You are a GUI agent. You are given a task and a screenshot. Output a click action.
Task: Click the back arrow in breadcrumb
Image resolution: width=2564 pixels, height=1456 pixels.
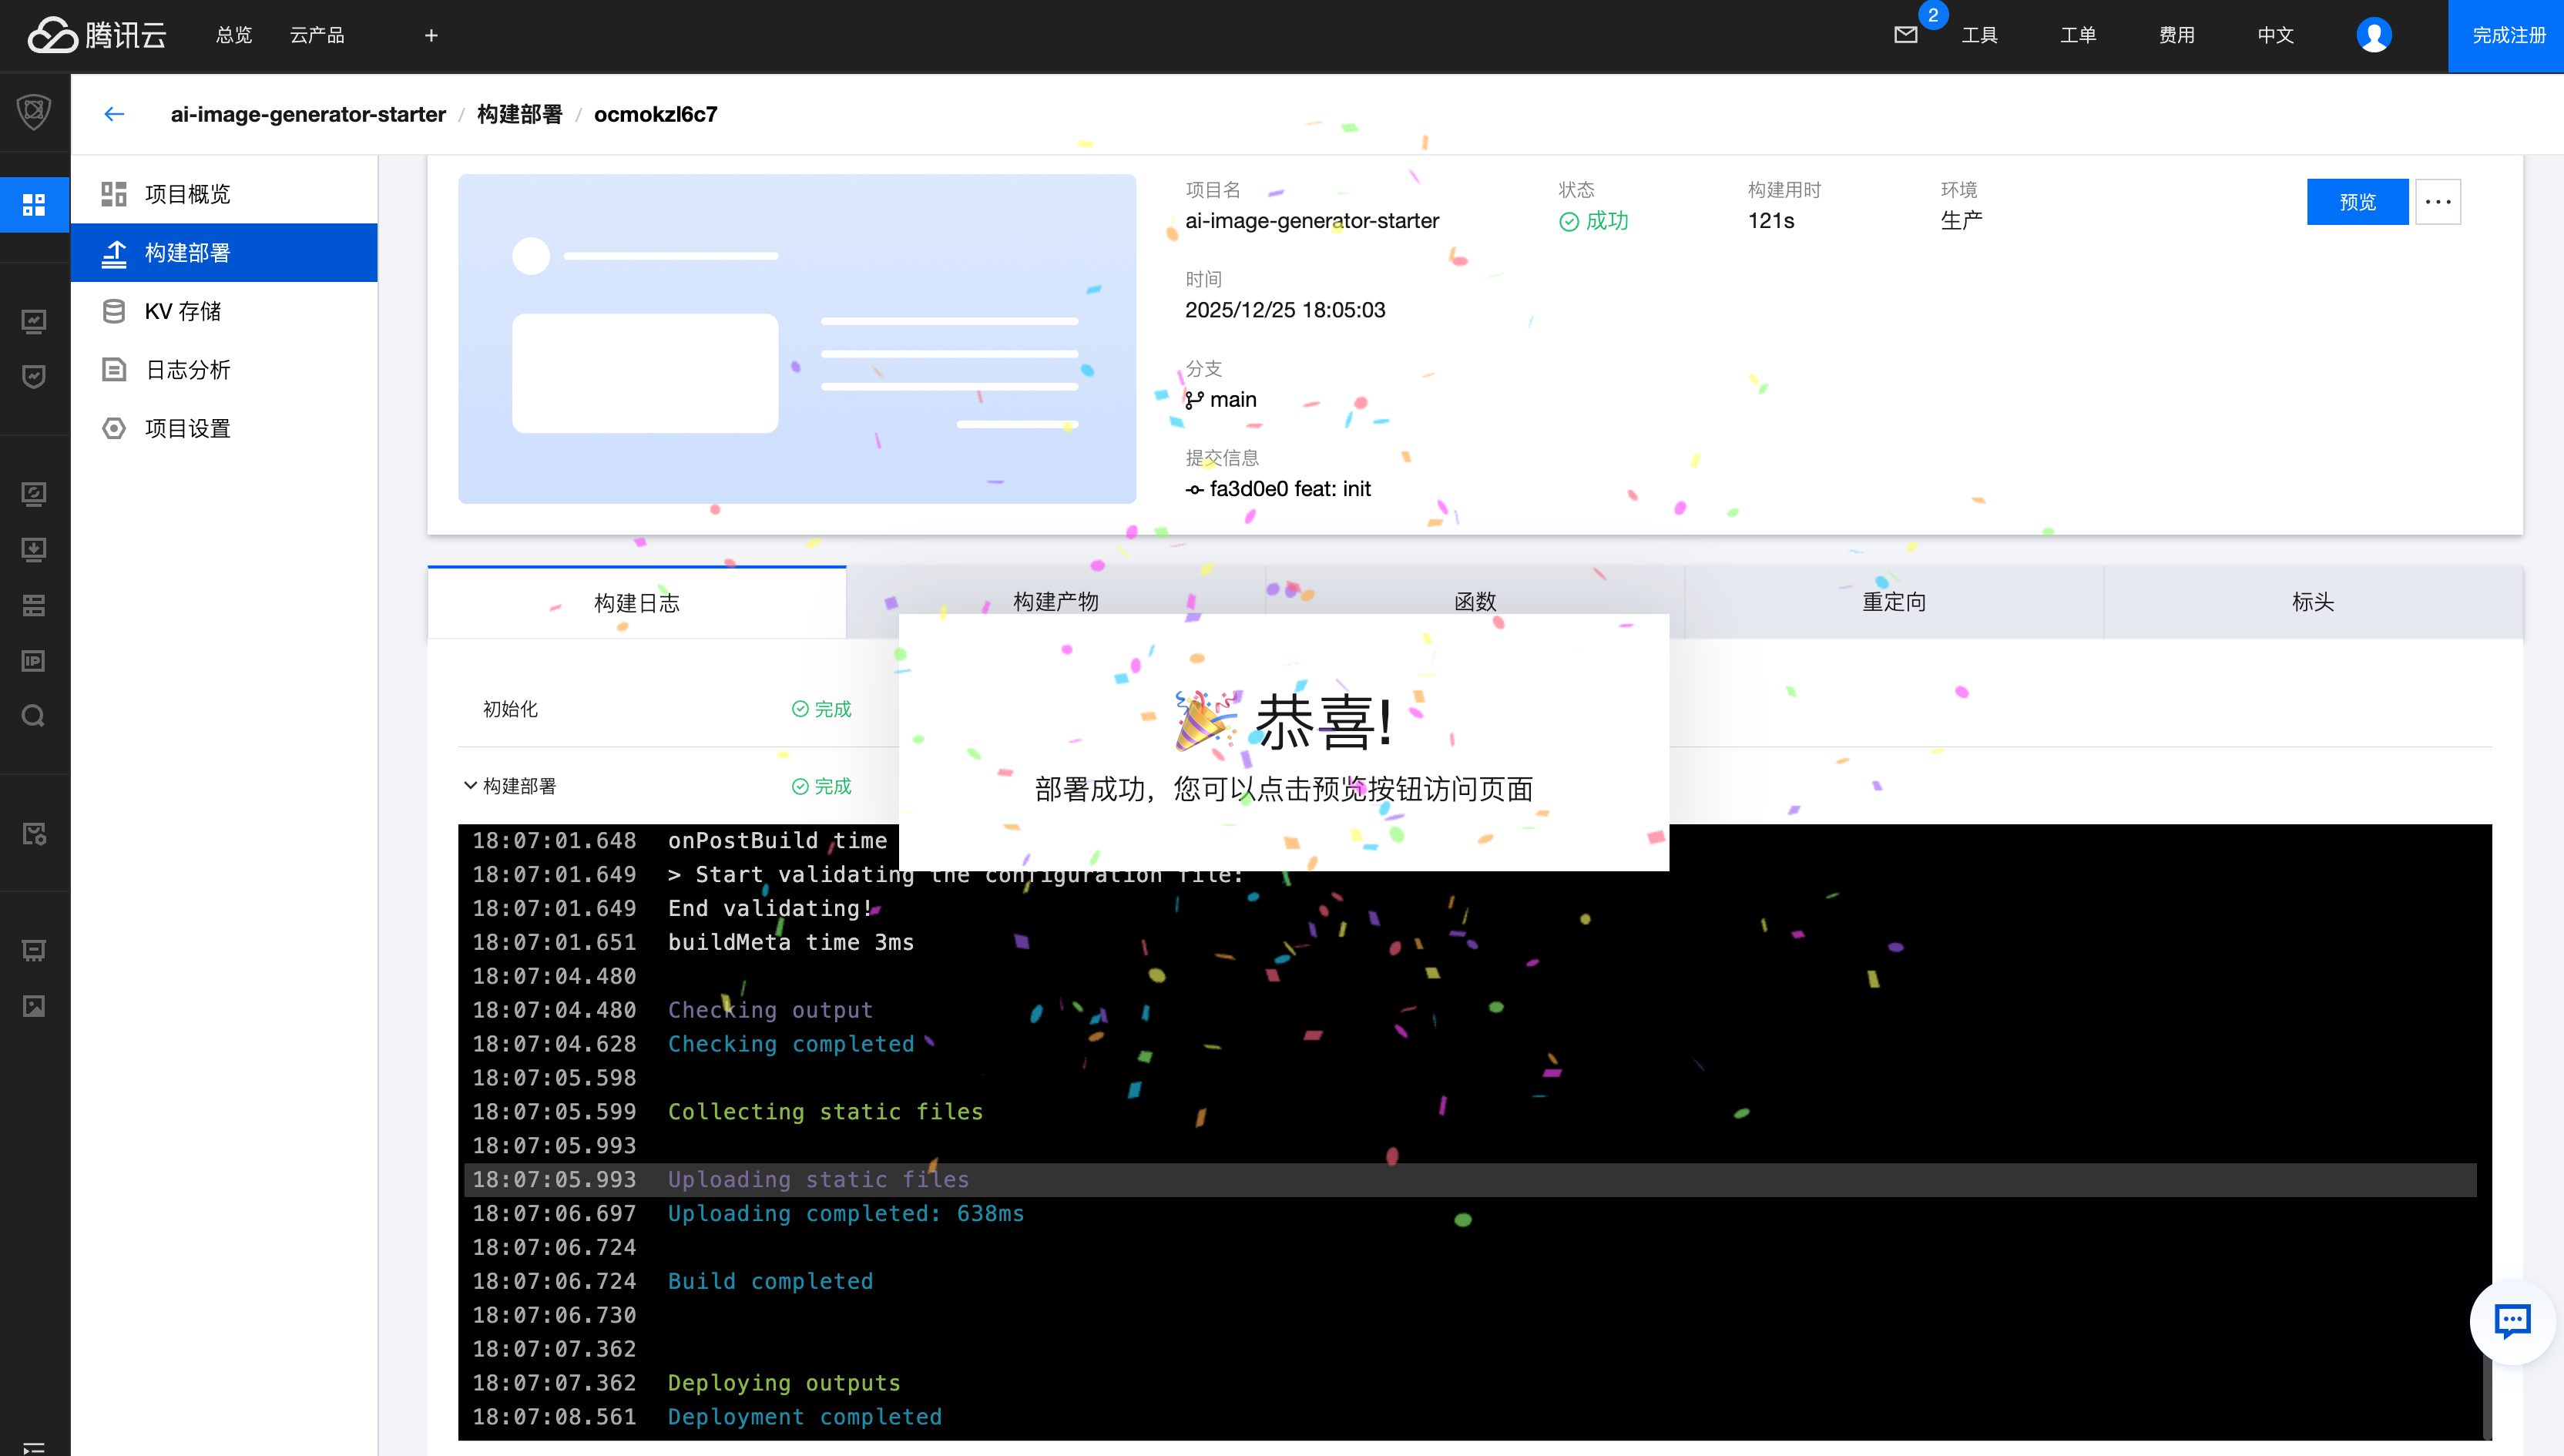click(114, 114)
